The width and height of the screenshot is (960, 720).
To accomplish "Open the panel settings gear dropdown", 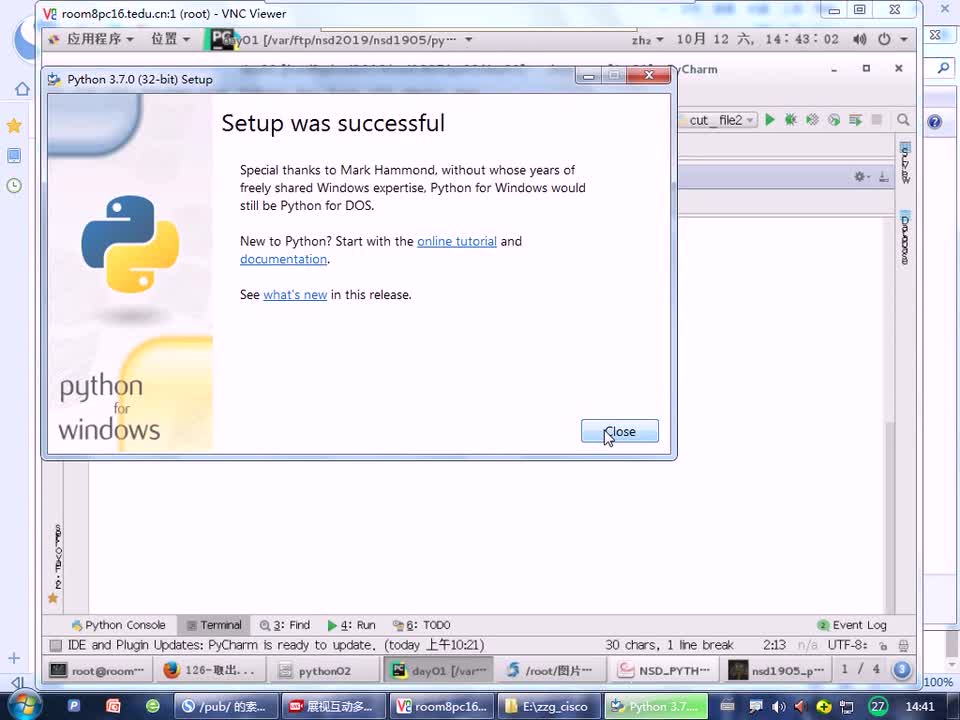I will coord(862,177).
